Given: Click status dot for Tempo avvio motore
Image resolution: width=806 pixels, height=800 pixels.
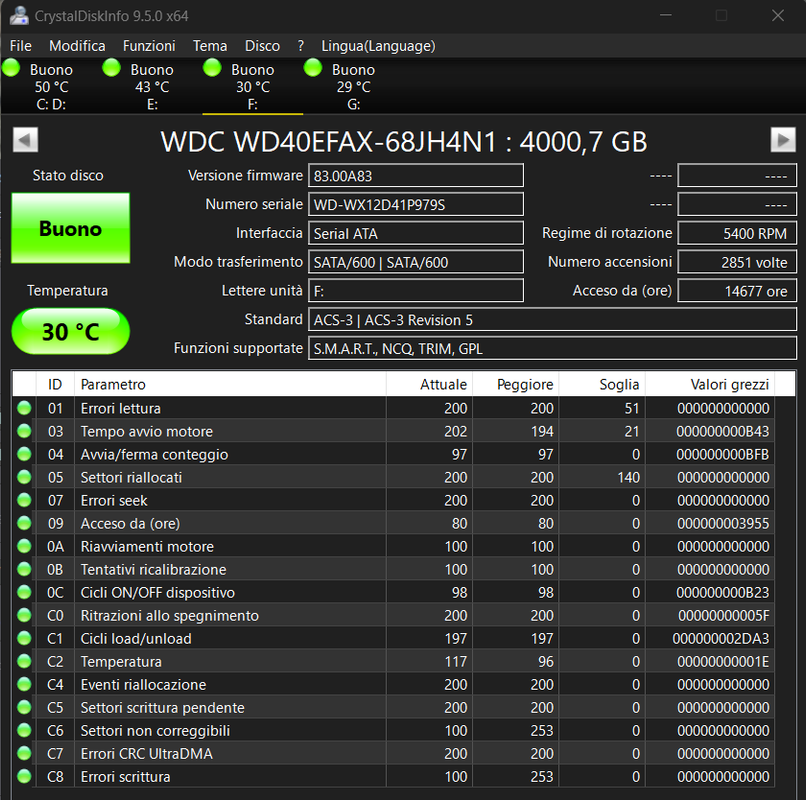Looking at the screenshot, I should [24, 431].
